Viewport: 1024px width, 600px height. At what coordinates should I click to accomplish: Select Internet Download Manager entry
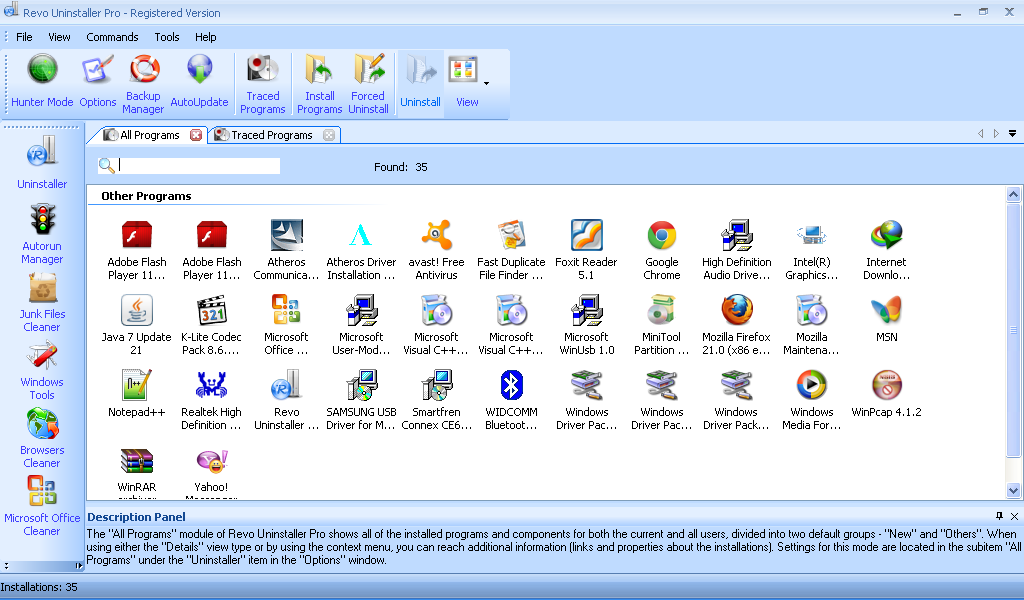pos(886,249)
